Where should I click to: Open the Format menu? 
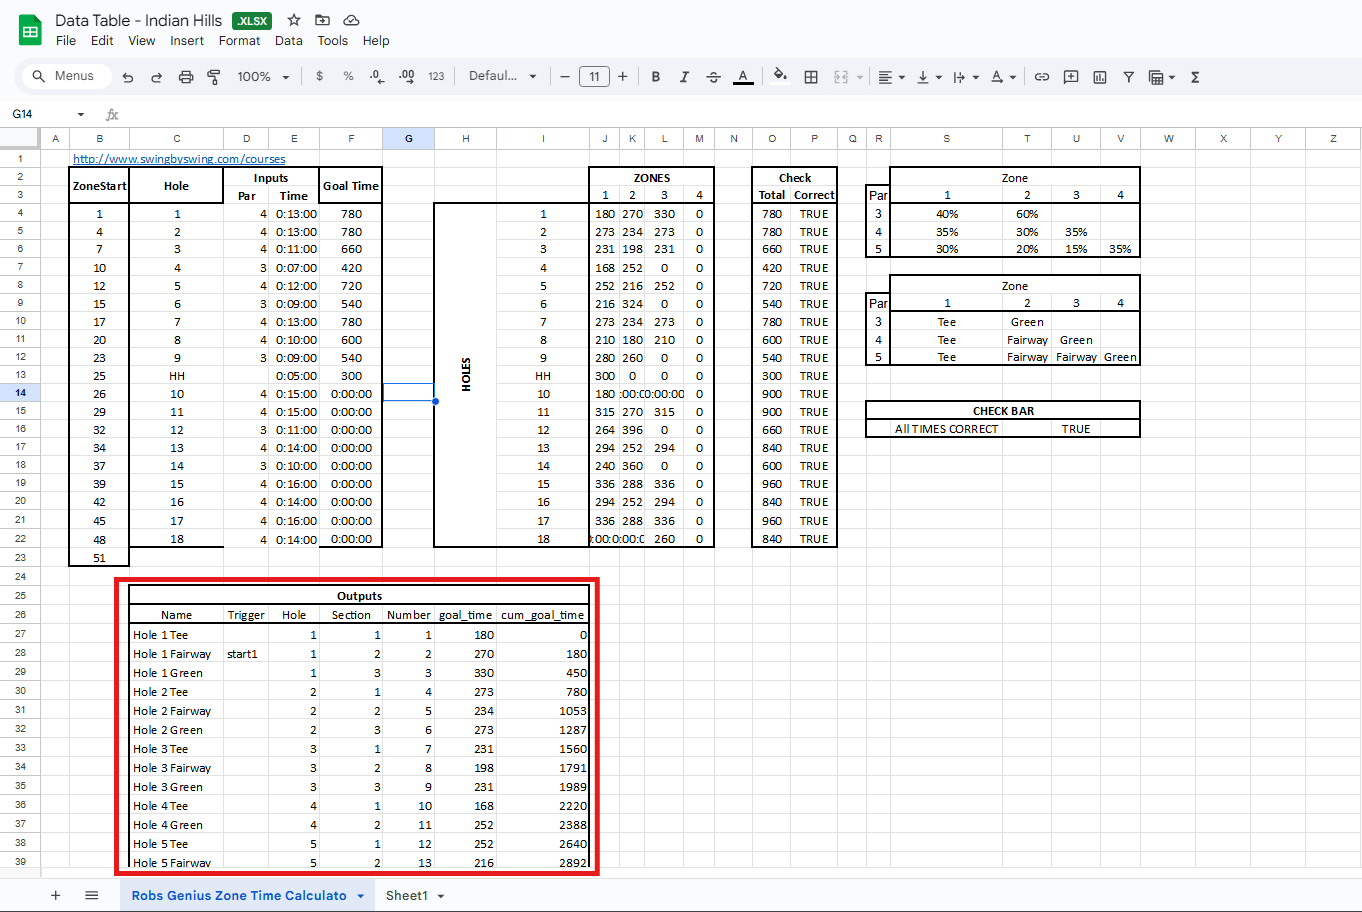pos(239,41)
